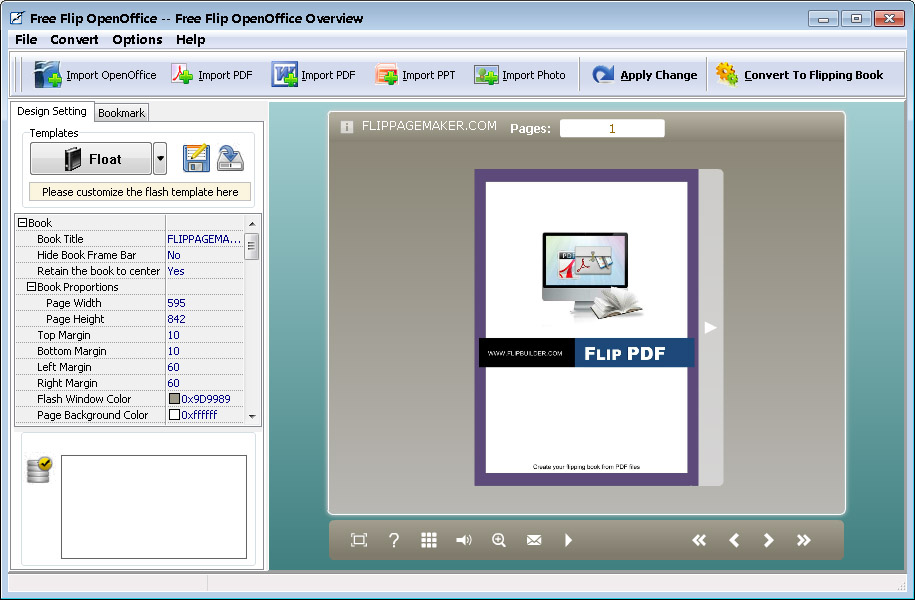Click the Page Background Color swatch
The height and width of the screenshot is (600, 915).
coord(174,414)
